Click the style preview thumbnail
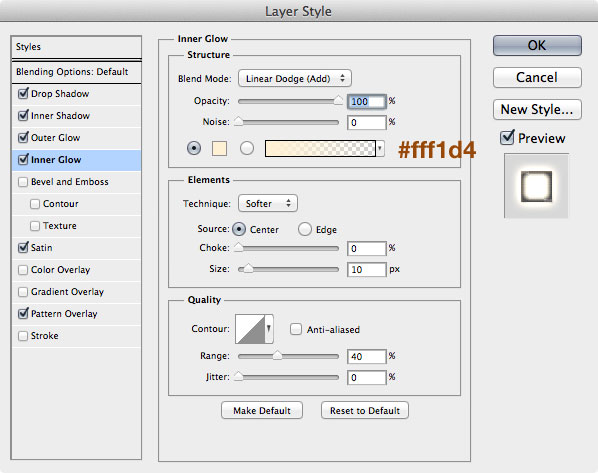The height and width of the screenshot is (473, 598). coord(536,186)
